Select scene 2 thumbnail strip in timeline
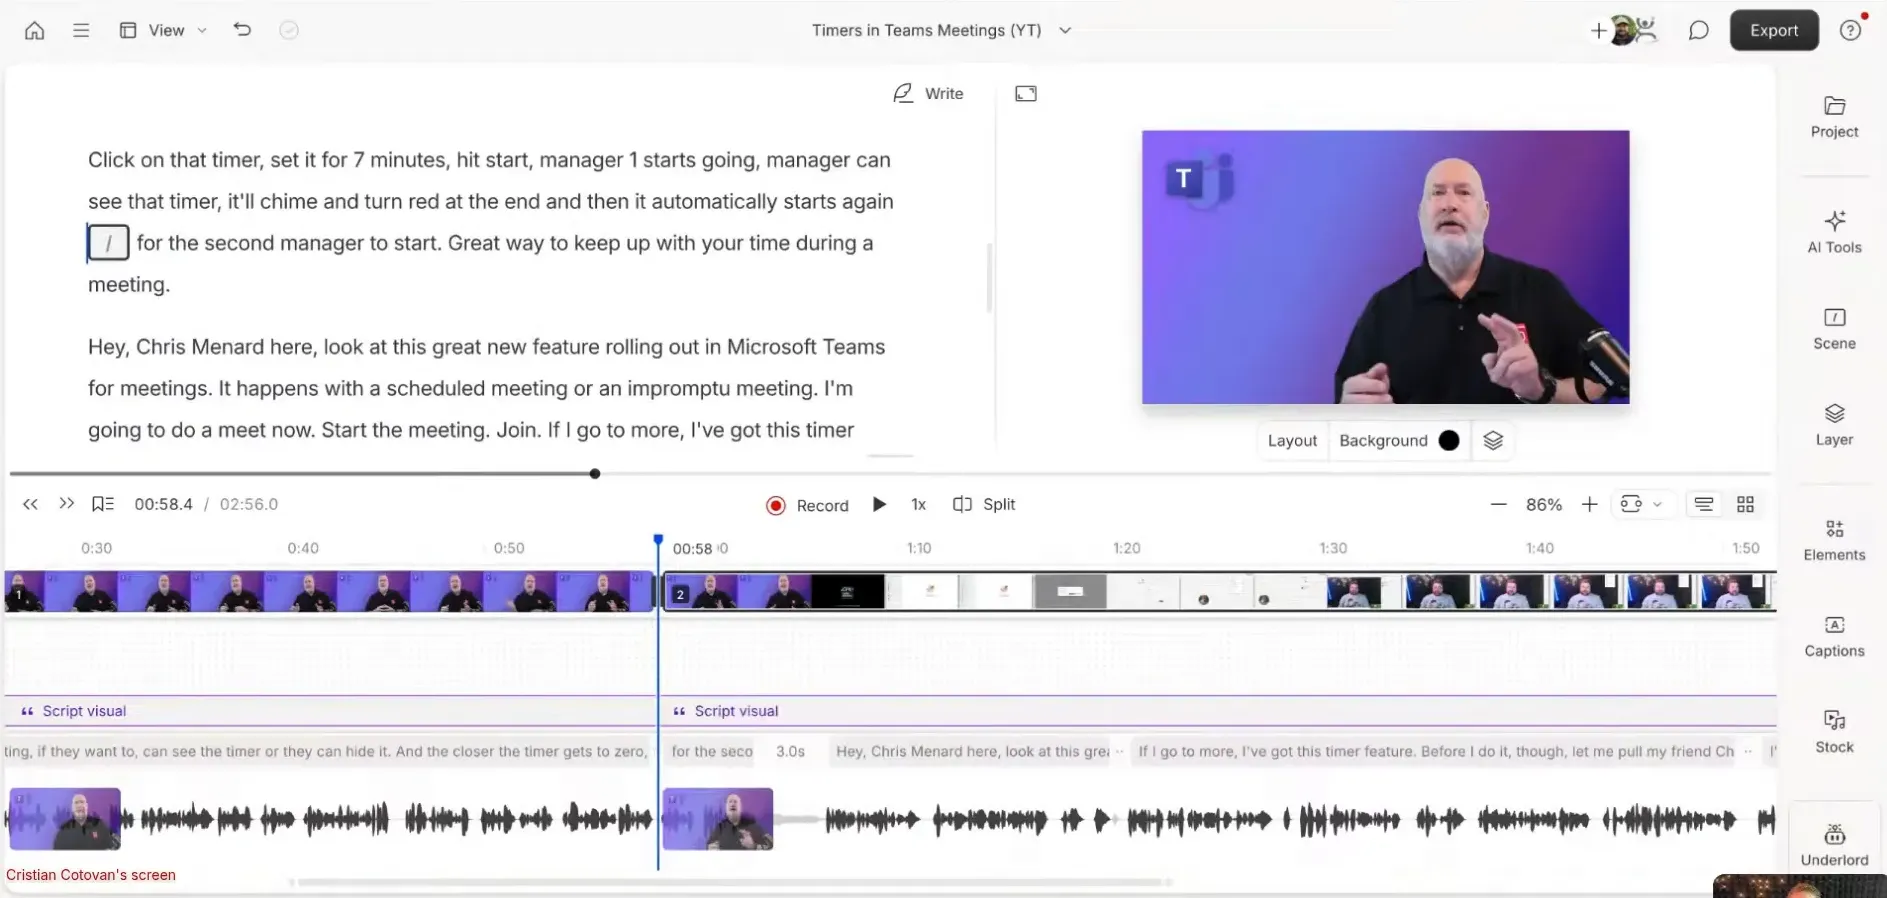The height and width of the screenshot is (898, 1887). point(1219,591)
